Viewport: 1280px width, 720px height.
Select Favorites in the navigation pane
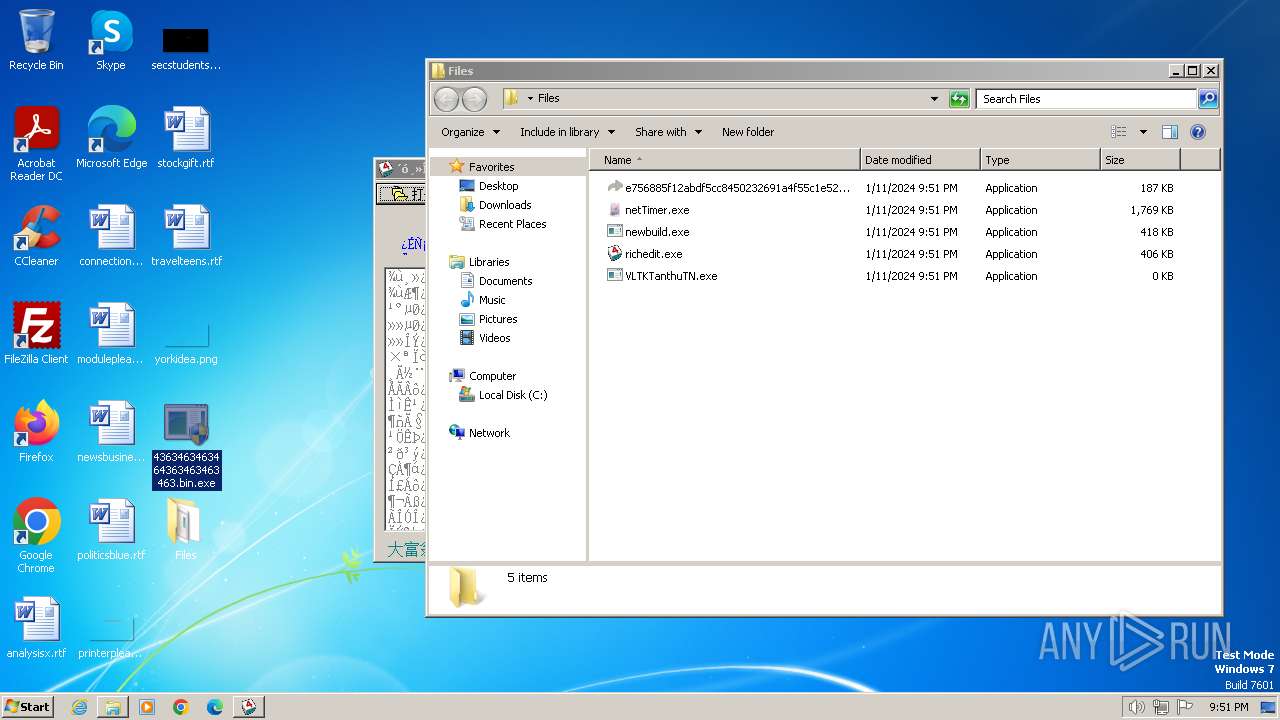[x=491, y=167]
